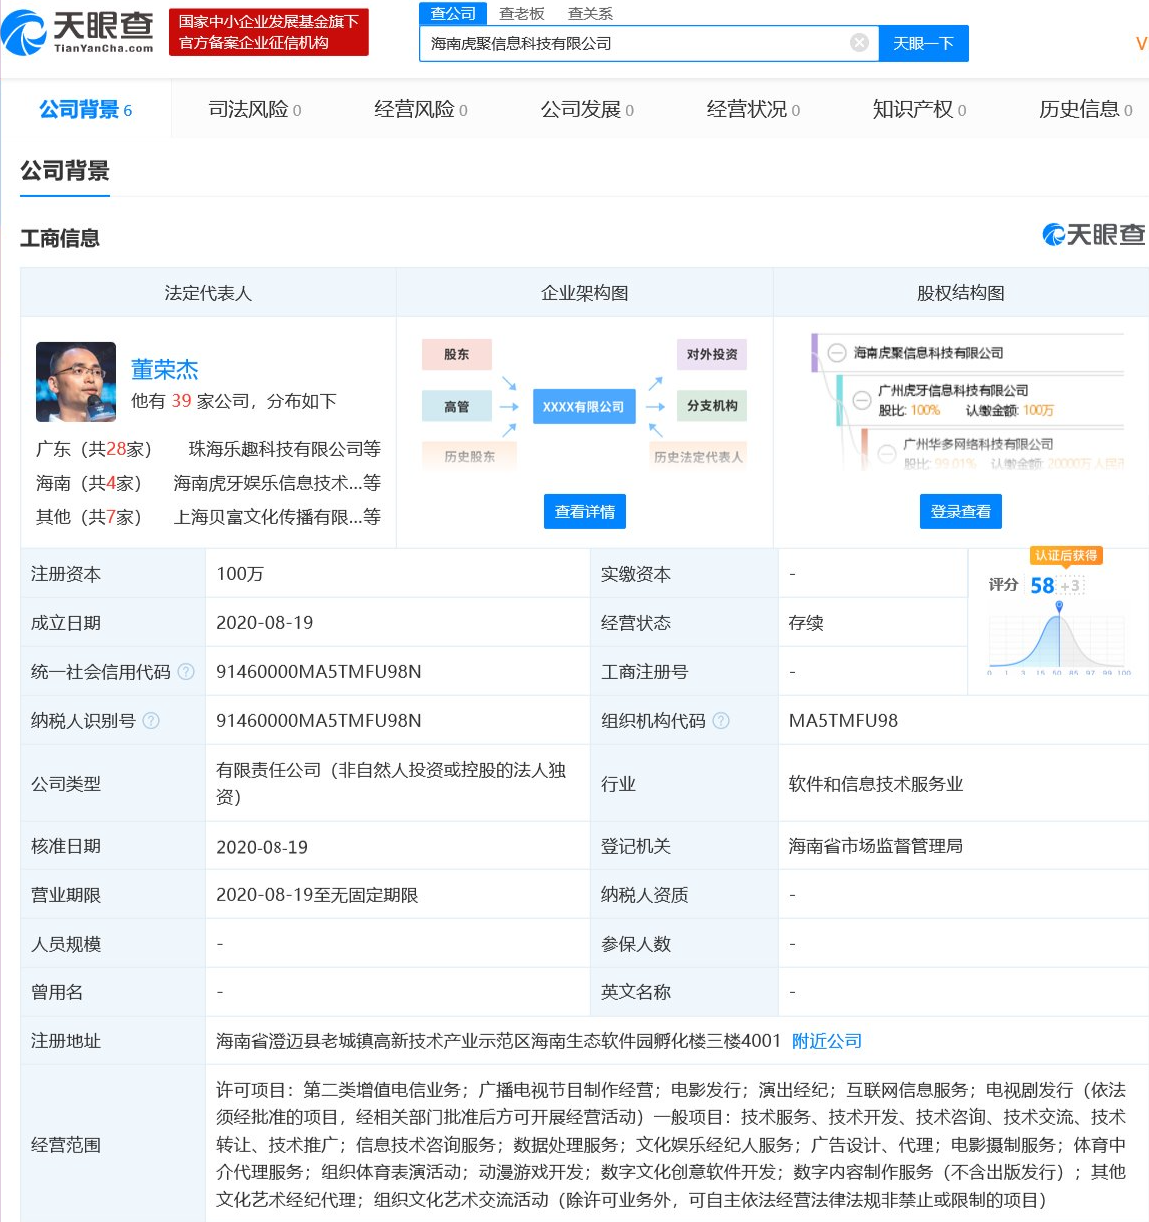Click the 天眼查 watermark logo beside 工商信息

(x=1092, y=236)
